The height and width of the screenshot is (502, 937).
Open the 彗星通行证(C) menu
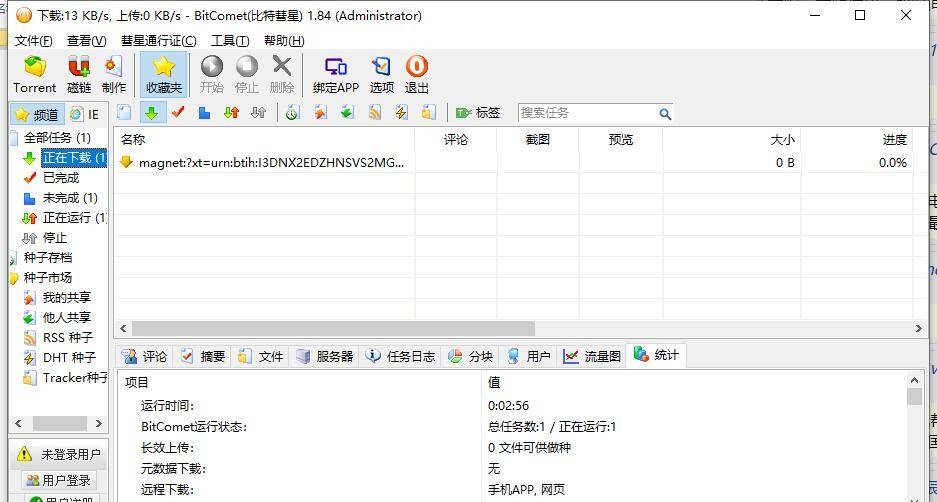tap(158, 41)
